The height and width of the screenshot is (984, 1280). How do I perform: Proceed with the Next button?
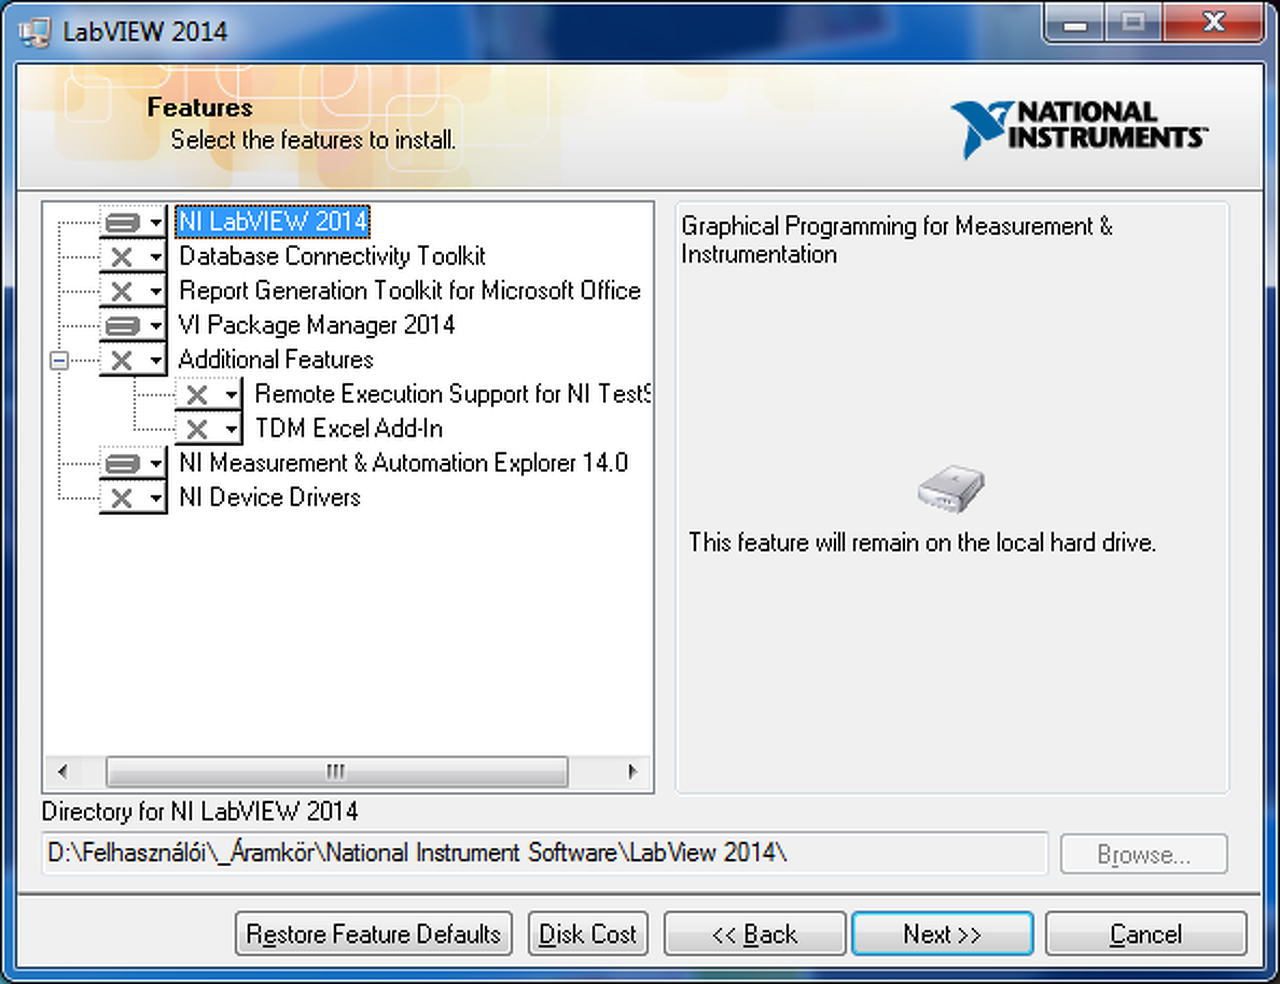[942, 934]
